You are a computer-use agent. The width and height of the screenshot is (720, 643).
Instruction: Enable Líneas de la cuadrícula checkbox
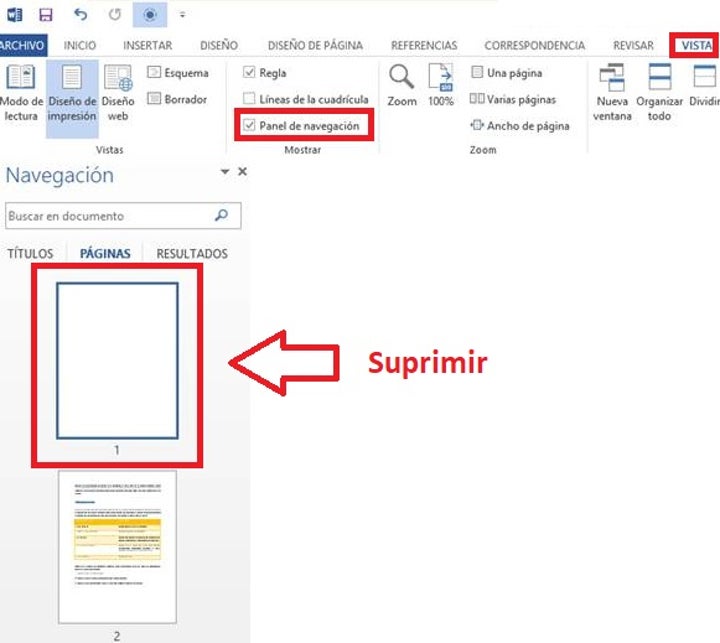click(250, 99)
